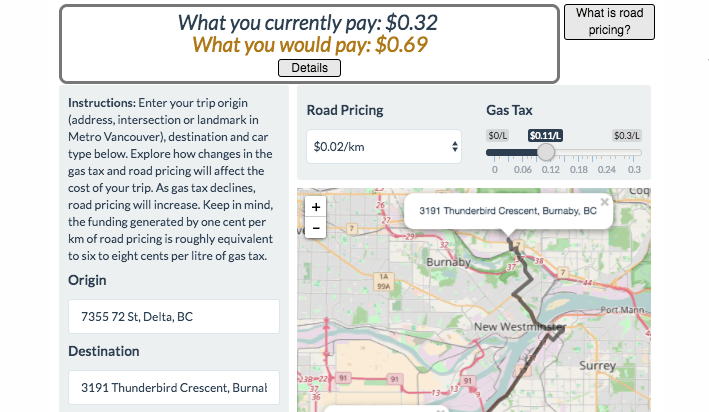
Task: Click the Road Pricing dropdown stepper arrows
Action: [x=454, y=147]
